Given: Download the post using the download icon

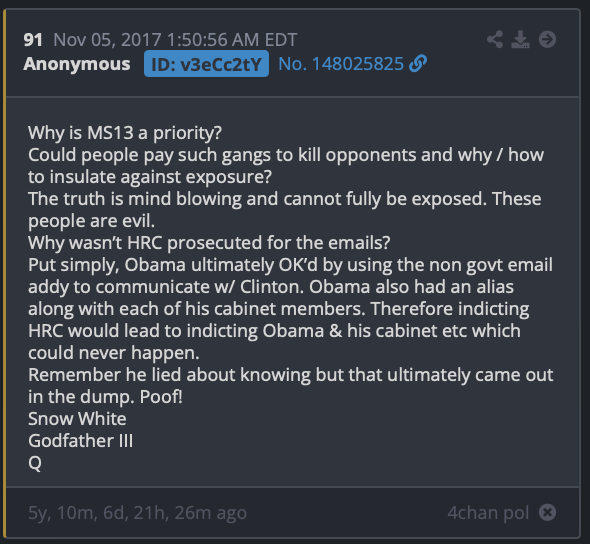Looking at the screenshot, I should tap(520, 40).
